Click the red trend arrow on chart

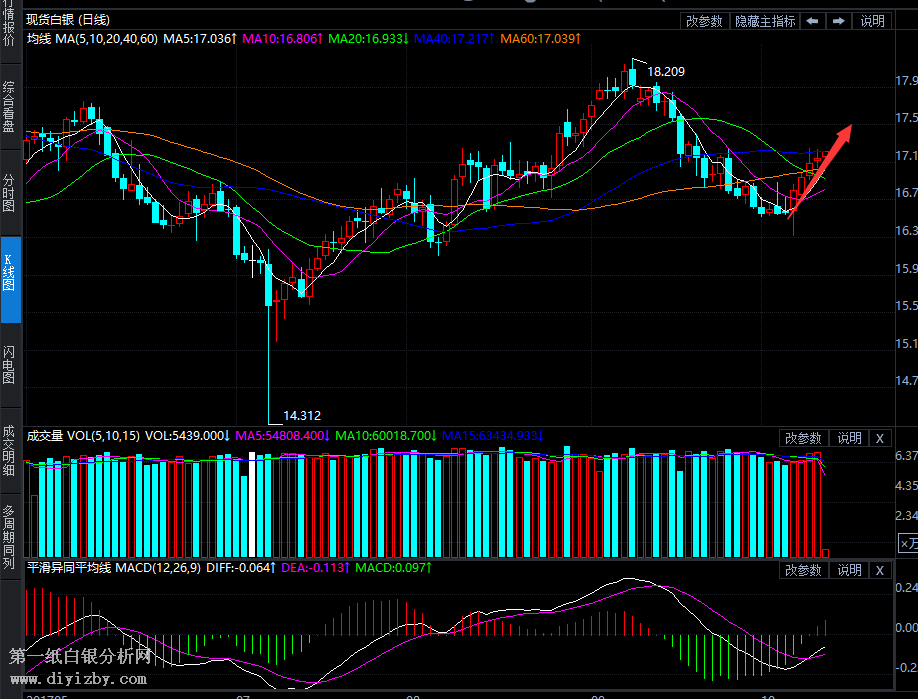(x=821, y=168)
